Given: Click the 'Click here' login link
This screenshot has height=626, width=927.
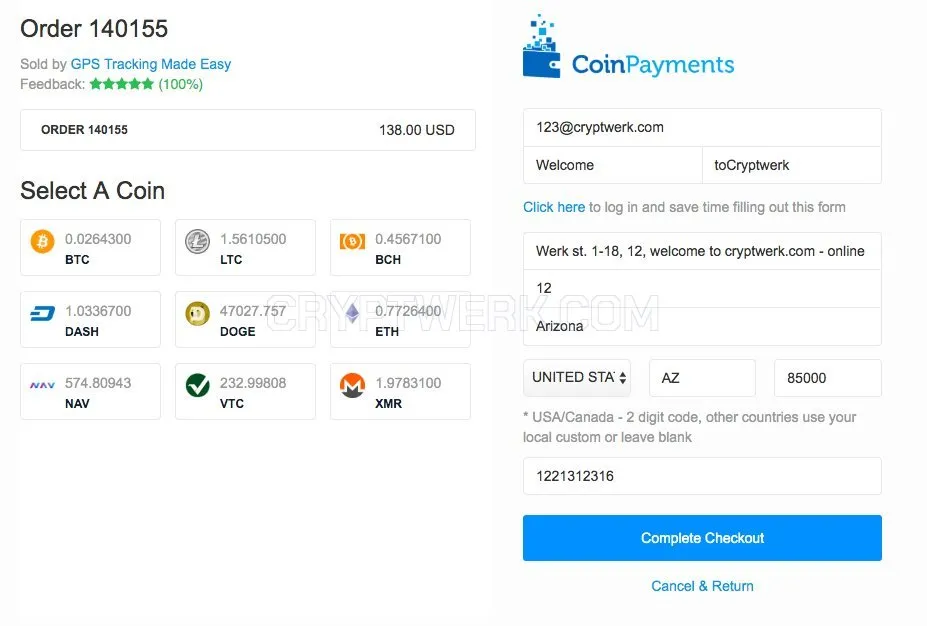Looking at the screenshot, I should coord(554,207).
